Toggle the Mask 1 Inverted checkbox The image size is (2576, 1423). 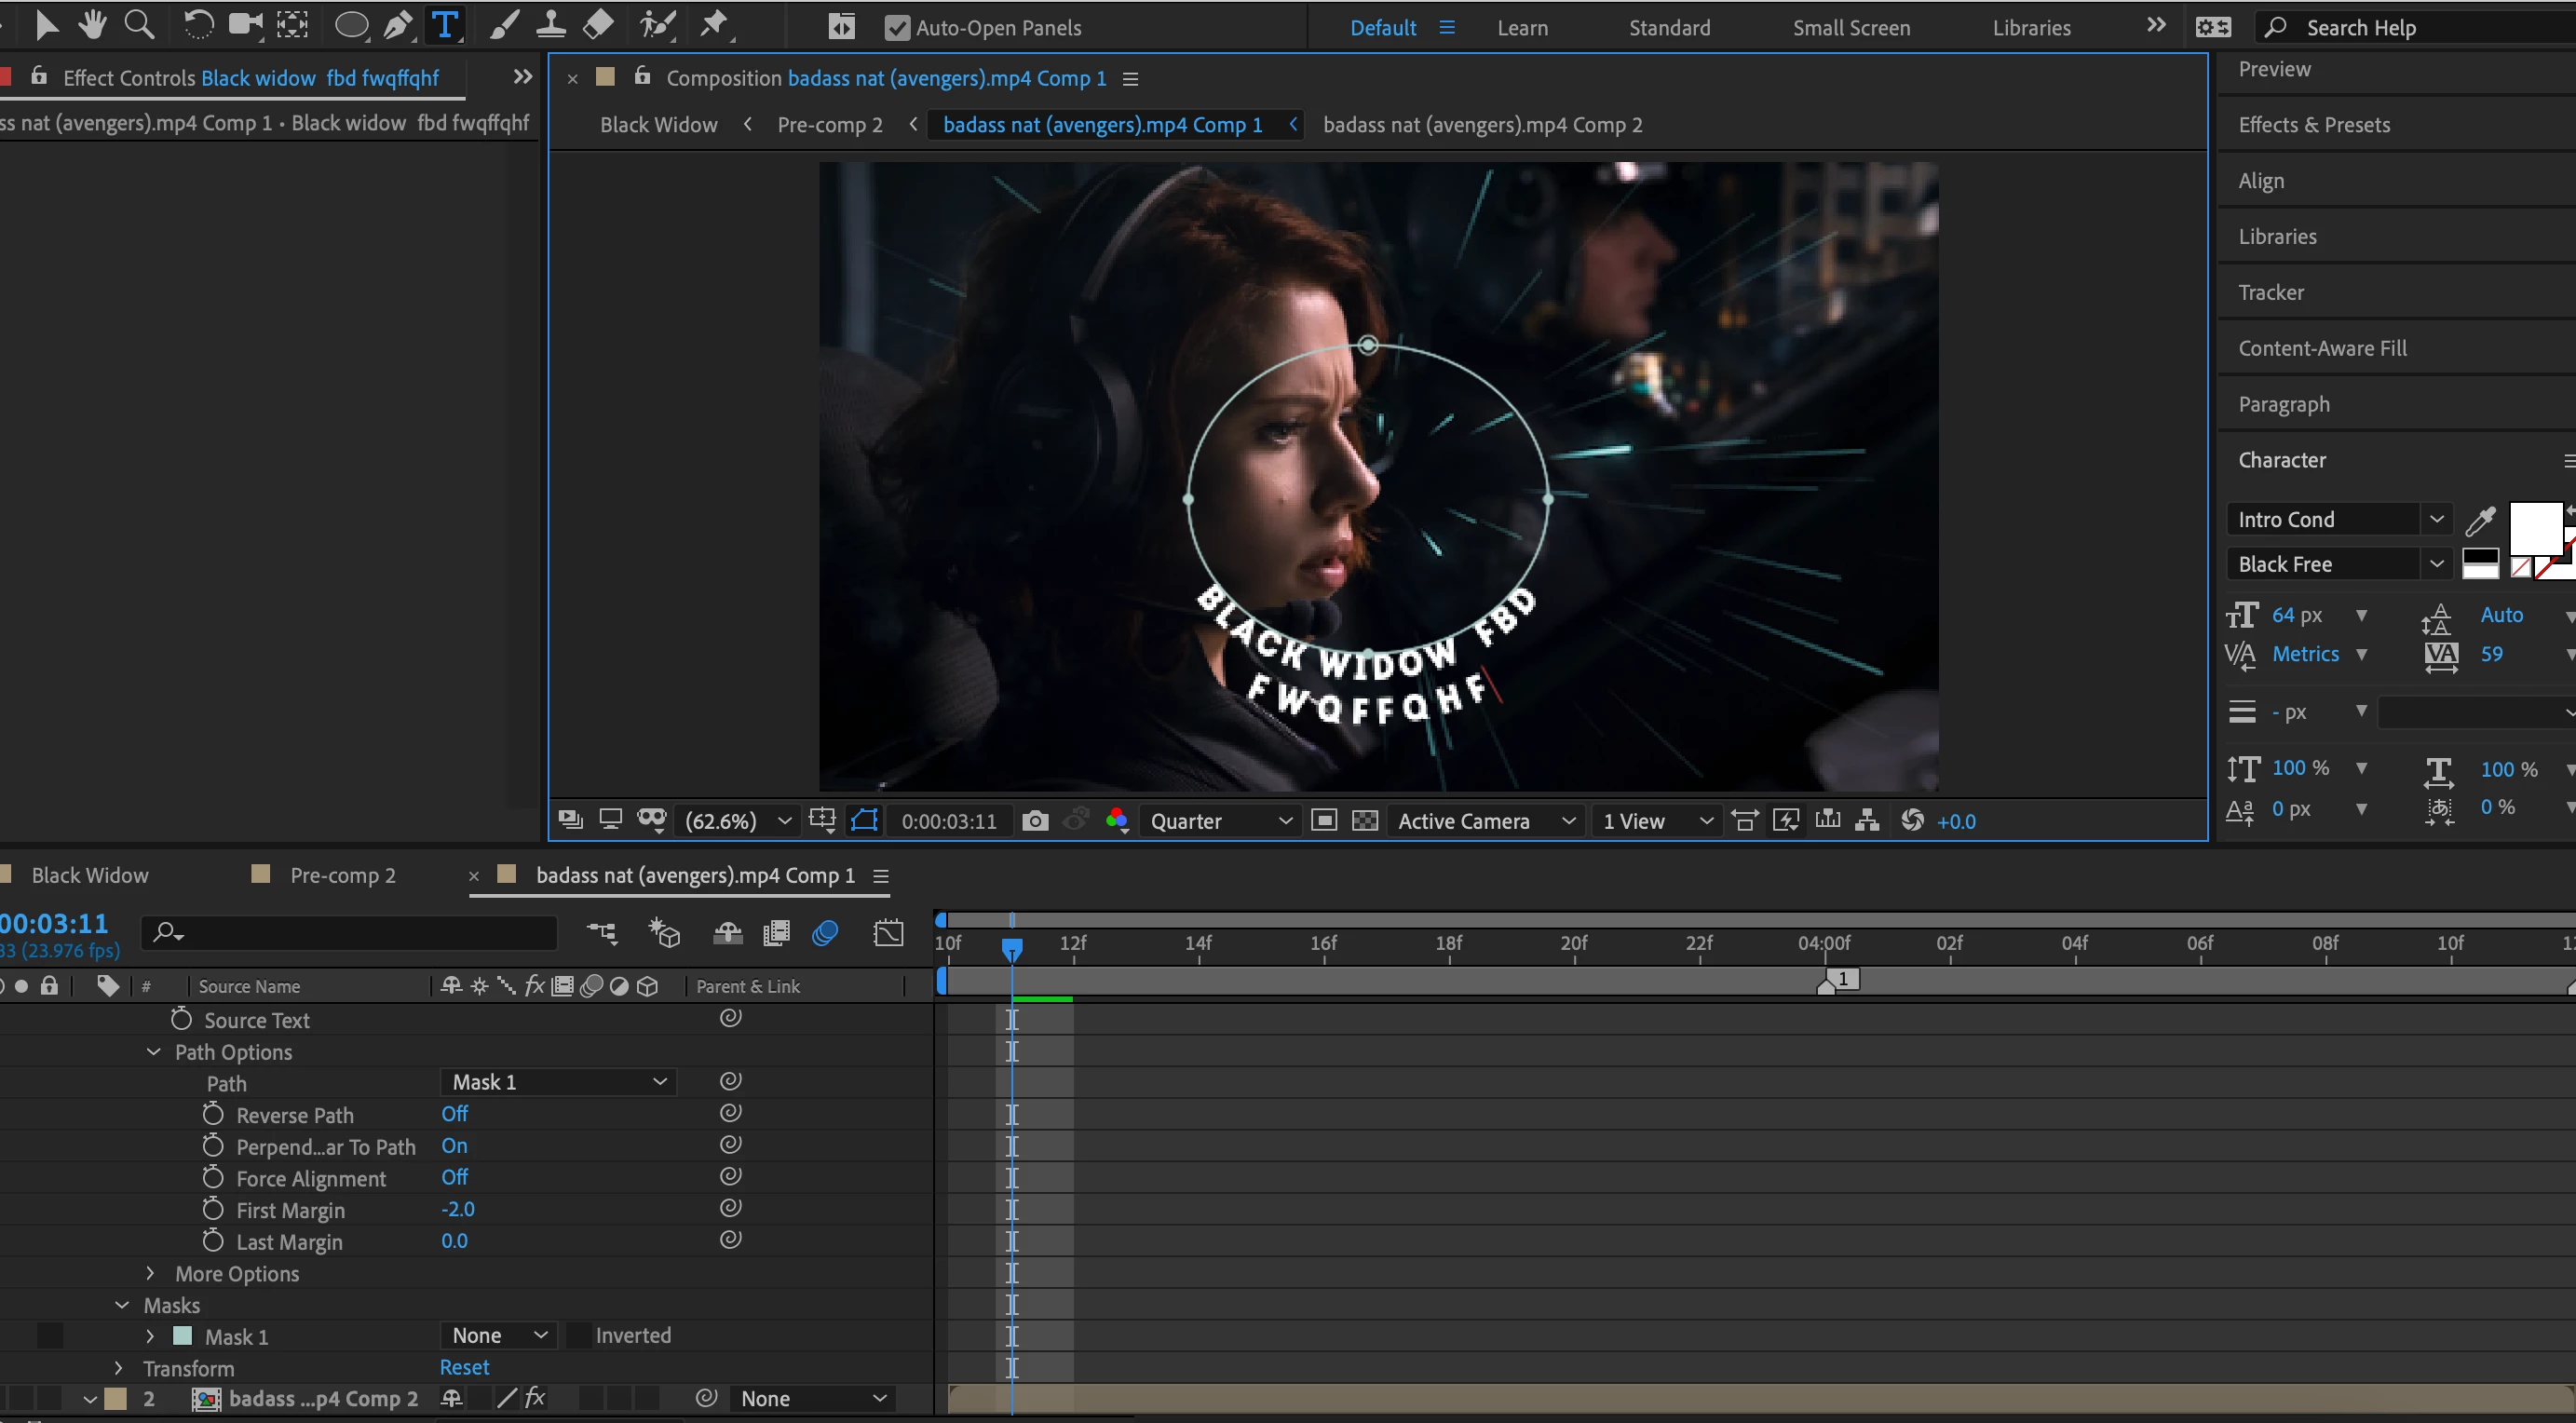pos(579,1336)
